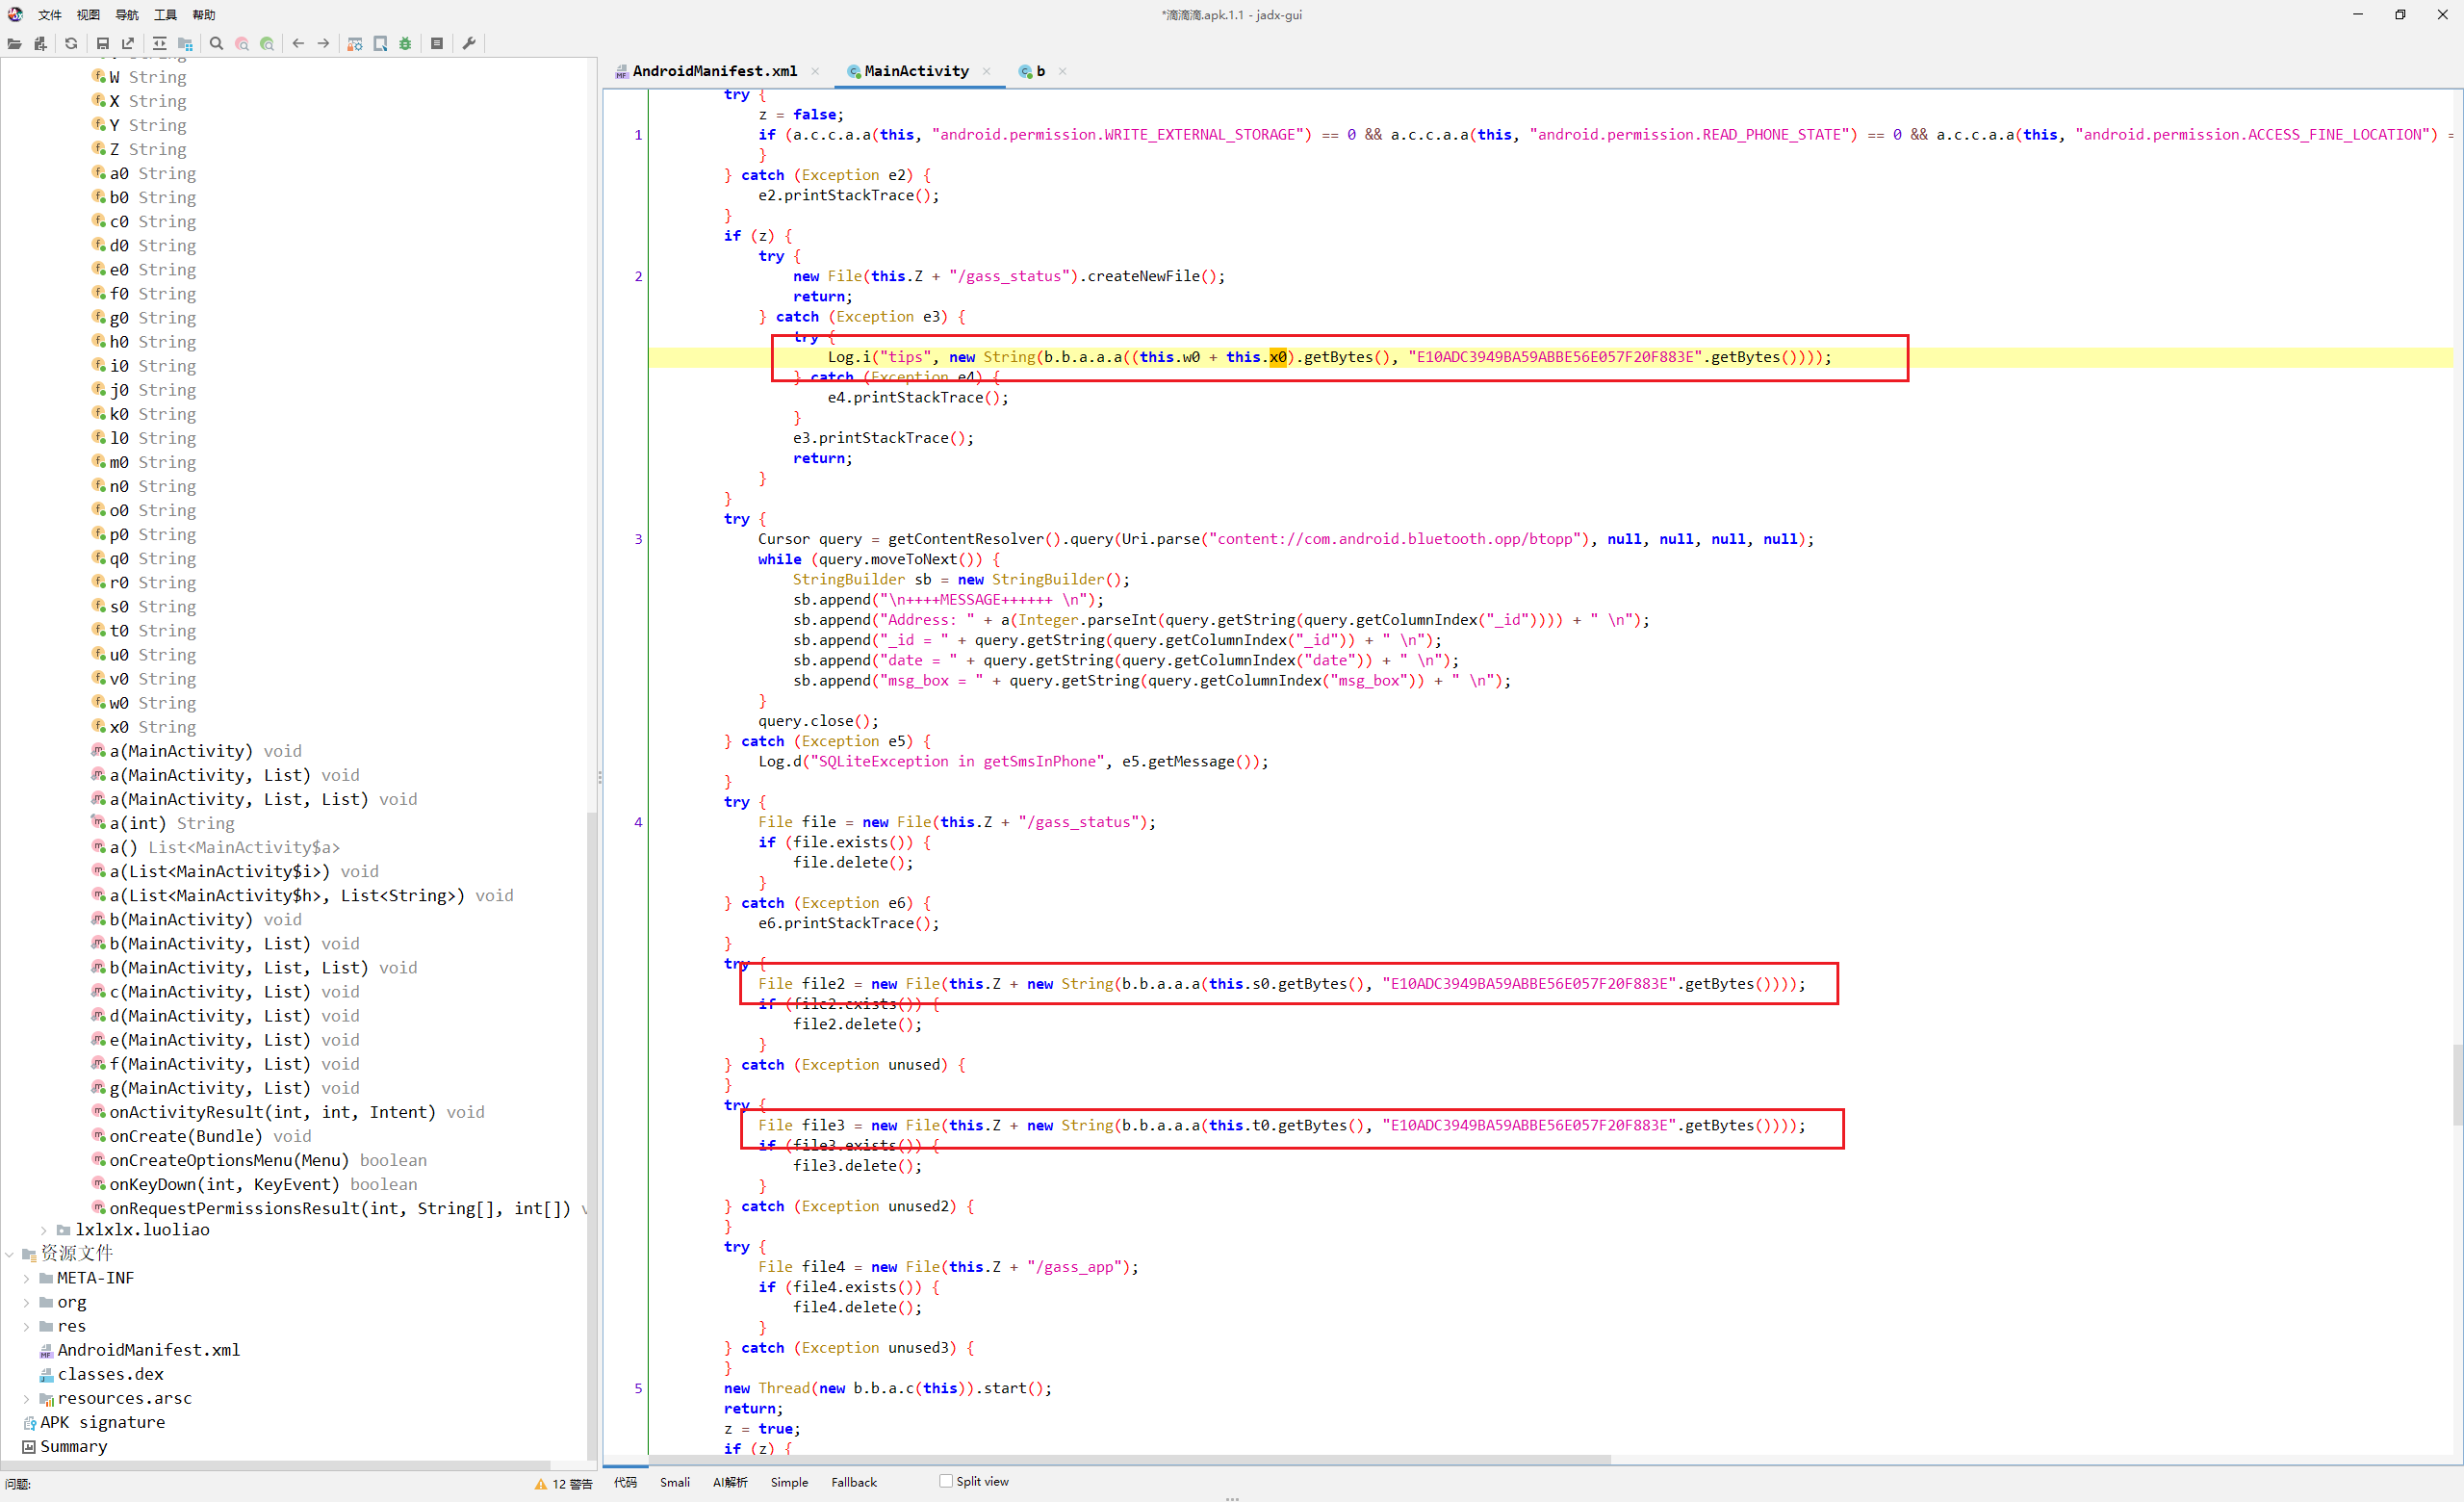Viewport: 2464px width, 1502px height.
Task: Close the AndroidManifest.xml tab
Action: point(815,71)
